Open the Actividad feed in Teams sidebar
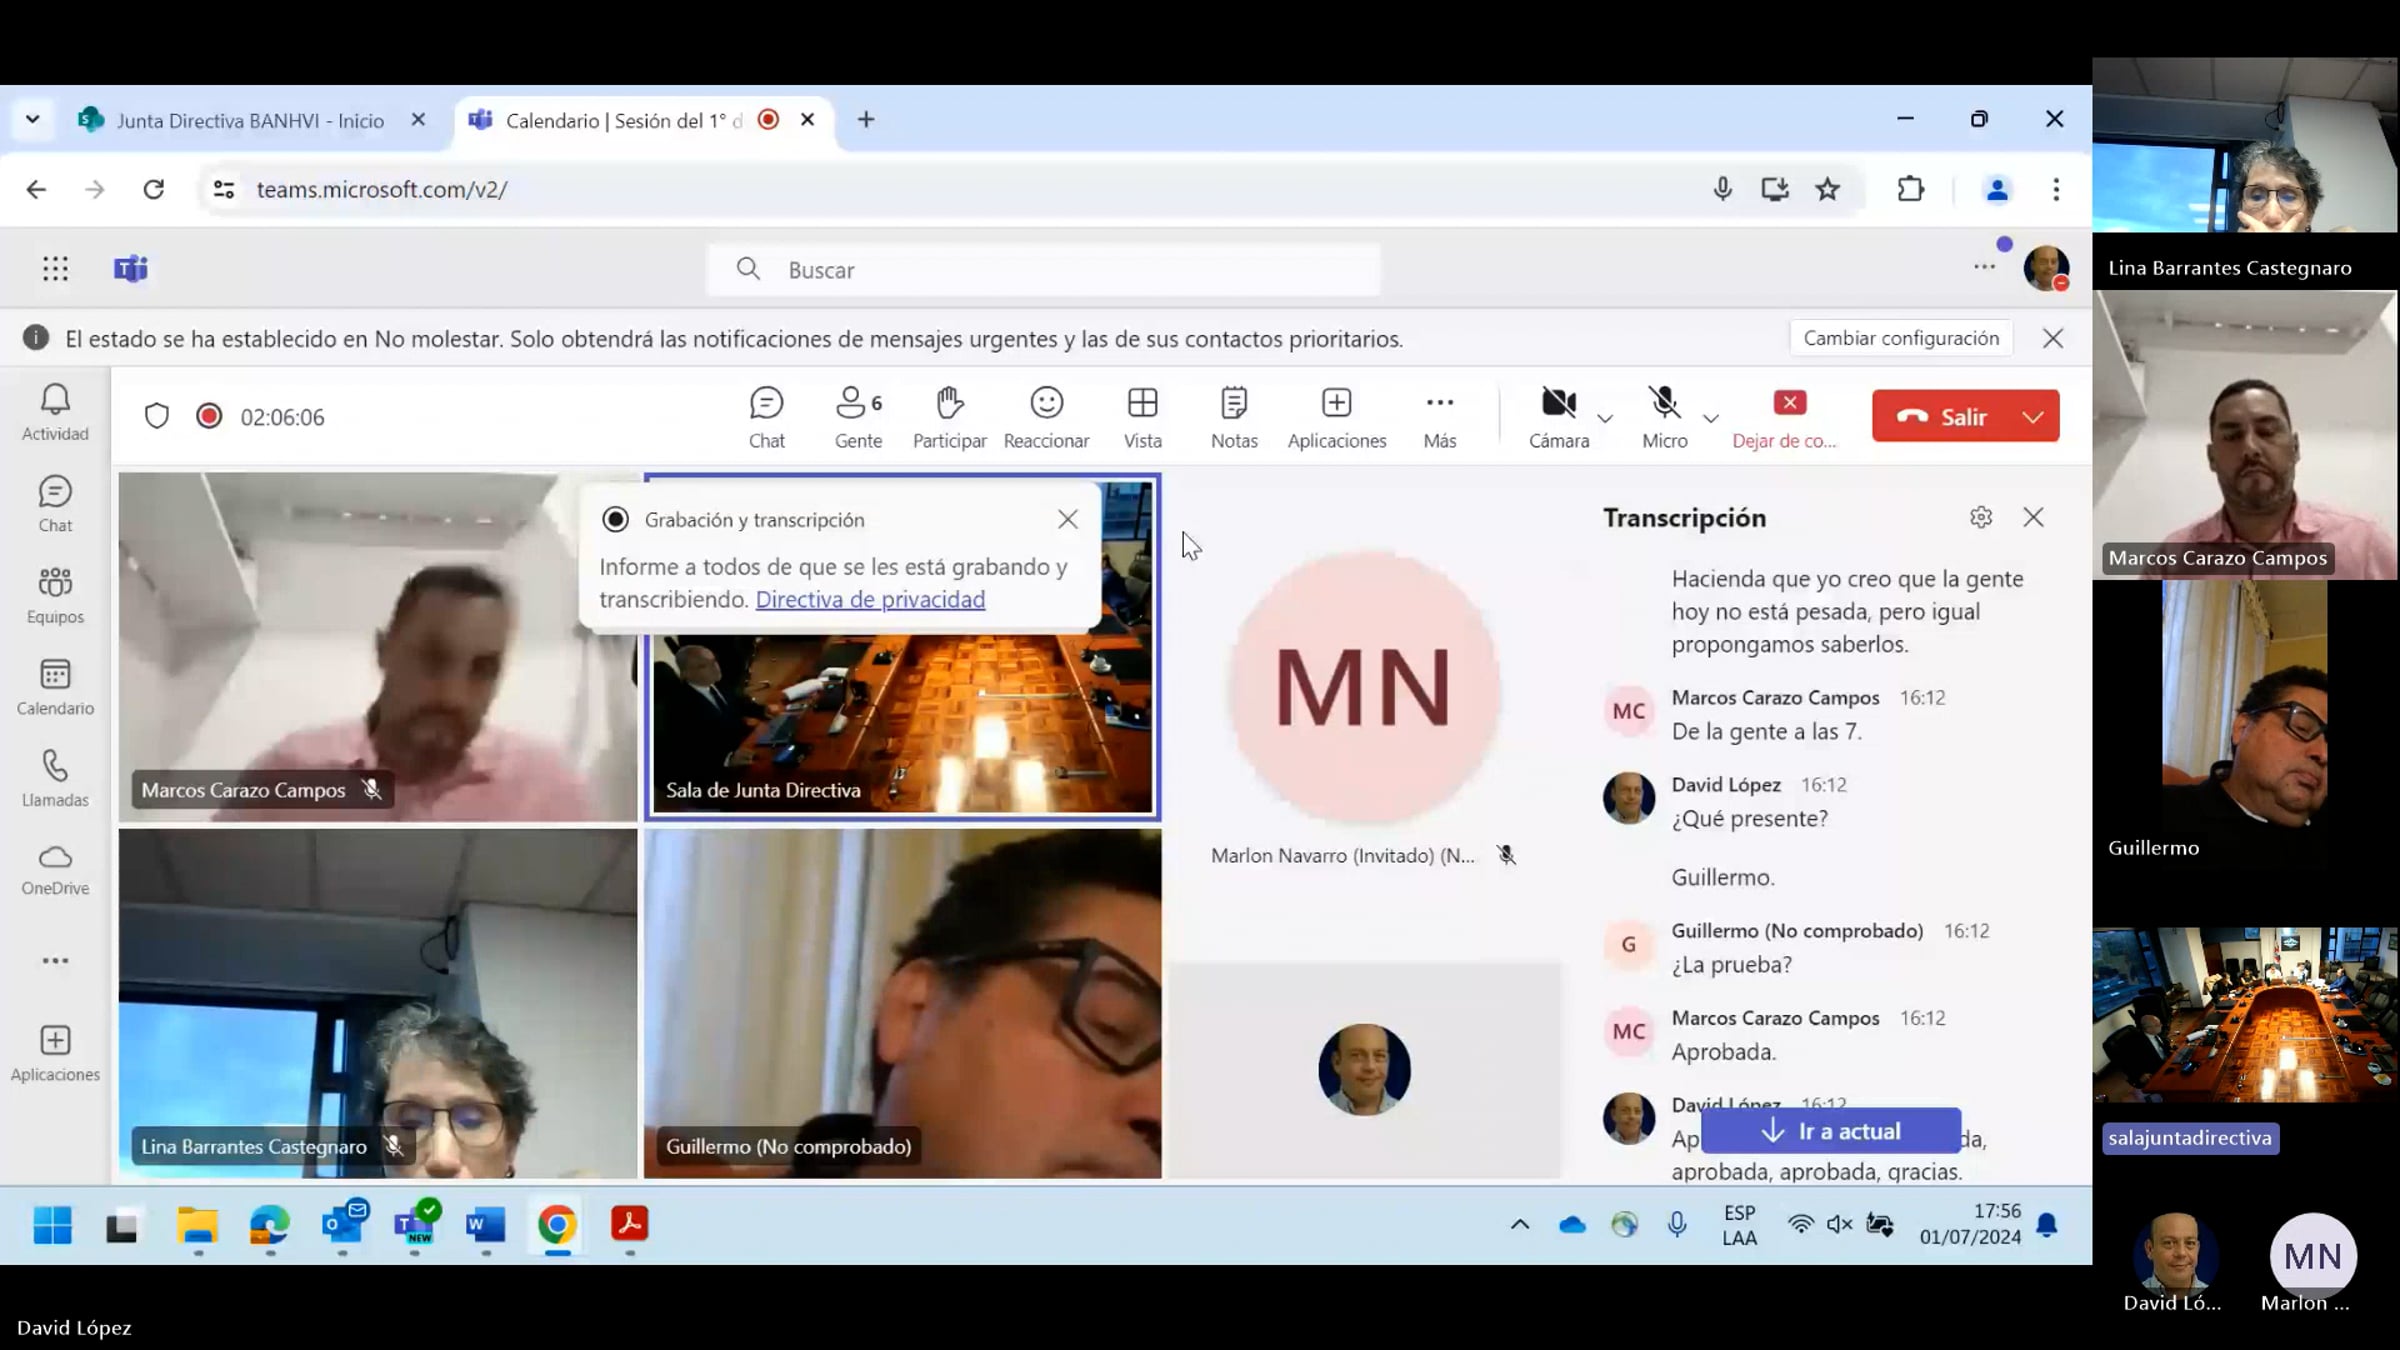This screenshot has height=1350, width=2400. pyautogui.click(x=55, y=413)
